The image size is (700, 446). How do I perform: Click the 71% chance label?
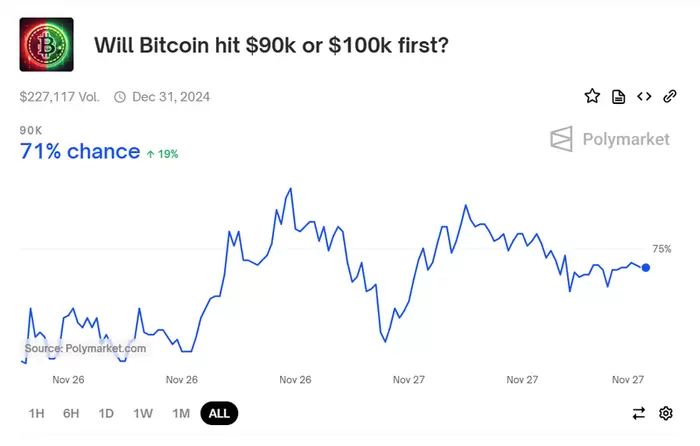tap(80, 152)
